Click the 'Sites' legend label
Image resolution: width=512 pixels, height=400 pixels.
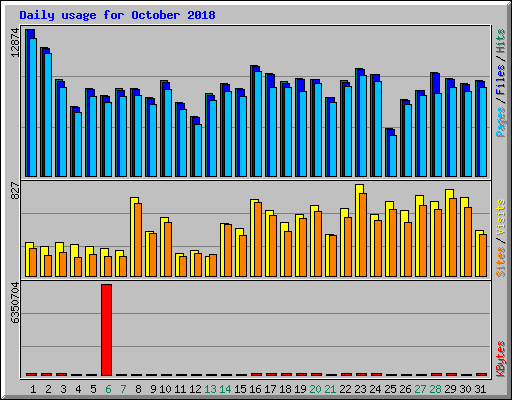coord(500,262)
